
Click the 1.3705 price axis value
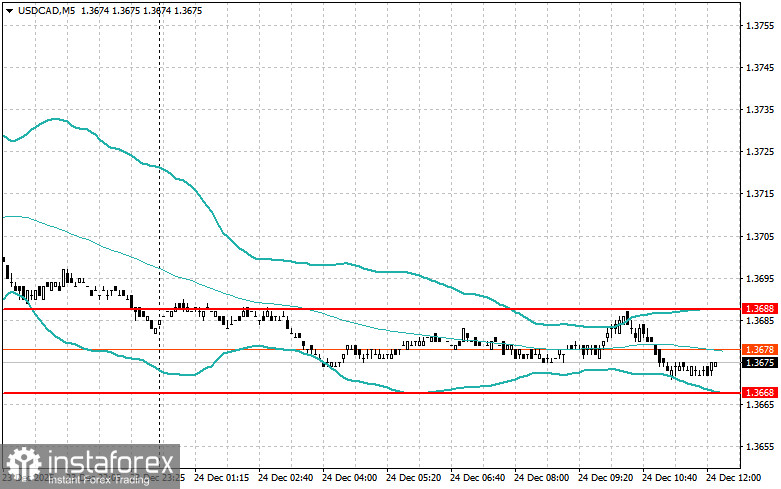coord(761,236)
